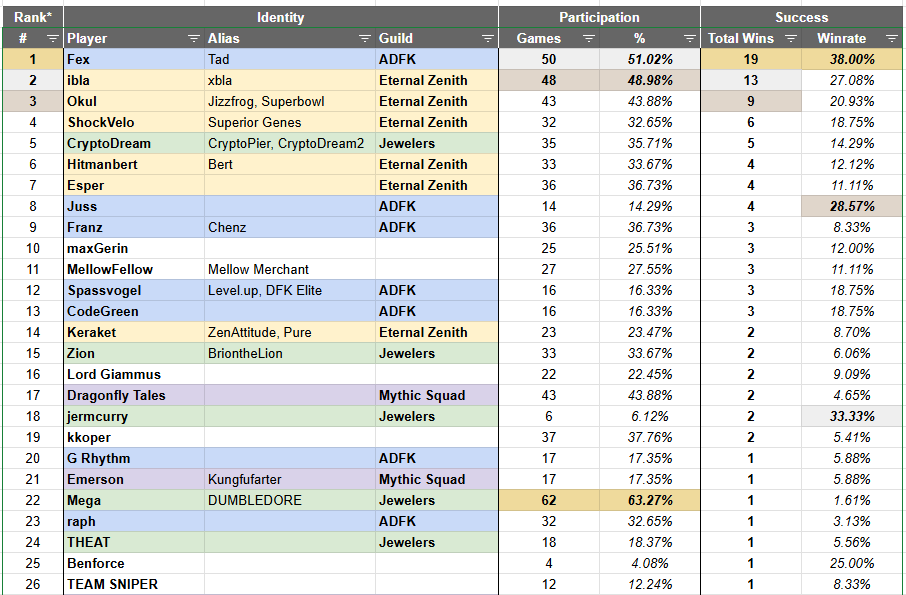The height and width of the screenshot is (595, 906).
Task: Click the player cell maxGerin
Action: 134,248
